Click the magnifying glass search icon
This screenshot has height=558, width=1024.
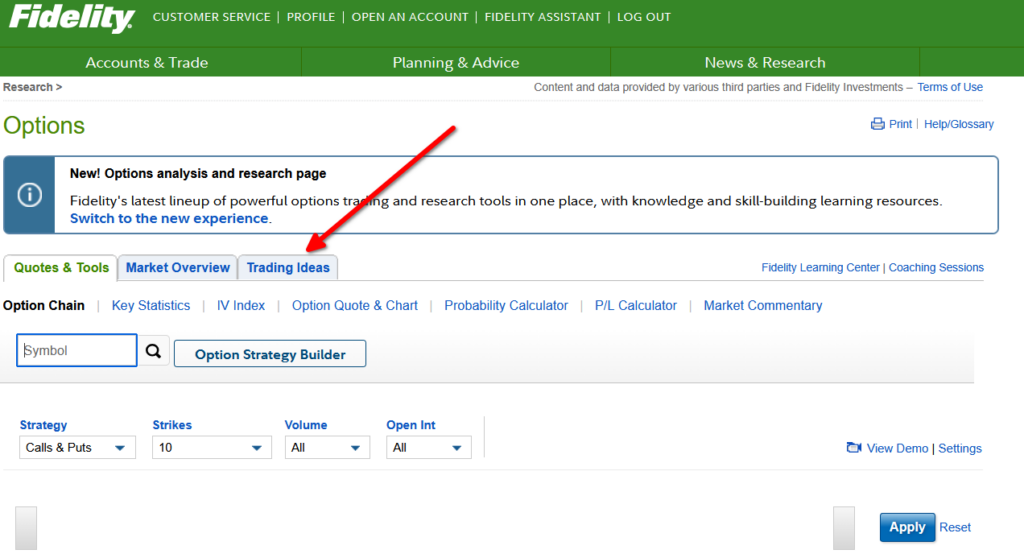[x=153, y=351]
